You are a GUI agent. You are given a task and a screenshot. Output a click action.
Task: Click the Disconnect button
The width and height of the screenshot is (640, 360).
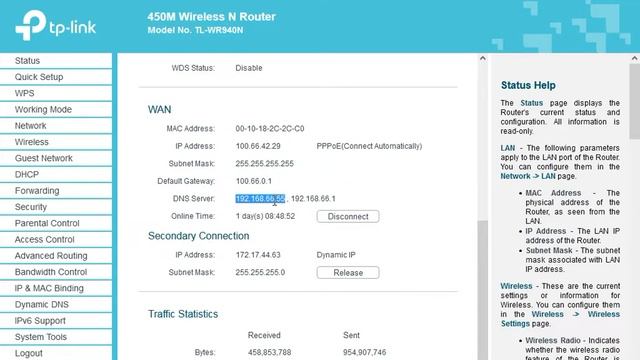point(348,216)
